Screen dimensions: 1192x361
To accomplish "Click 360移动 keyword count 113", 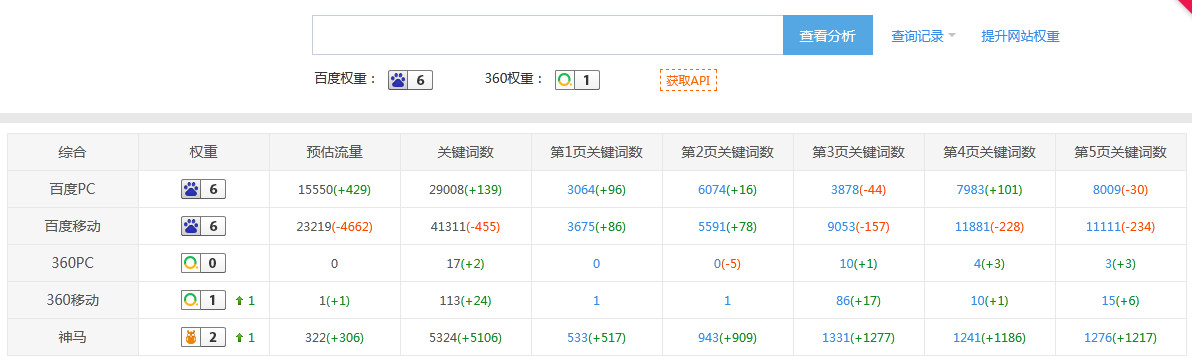I will coord(451,301).
